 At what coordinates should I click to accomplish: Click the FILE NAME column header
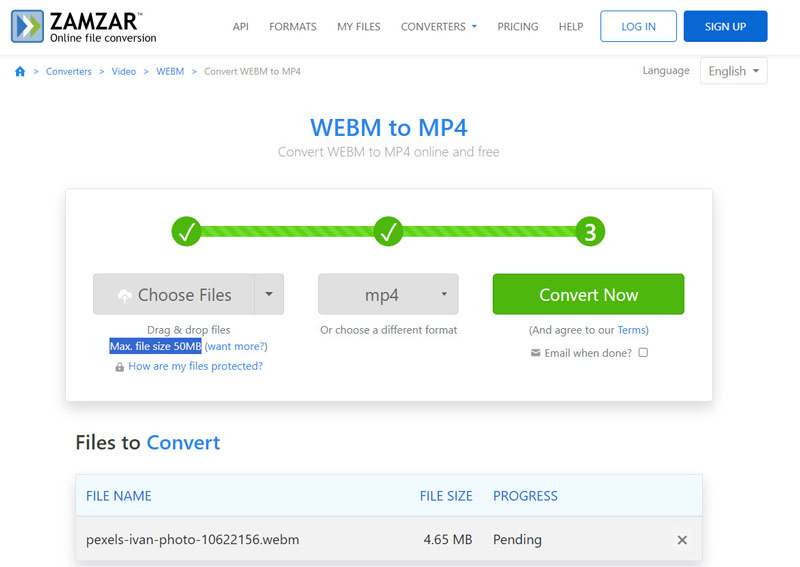click(x=119, y=496)
